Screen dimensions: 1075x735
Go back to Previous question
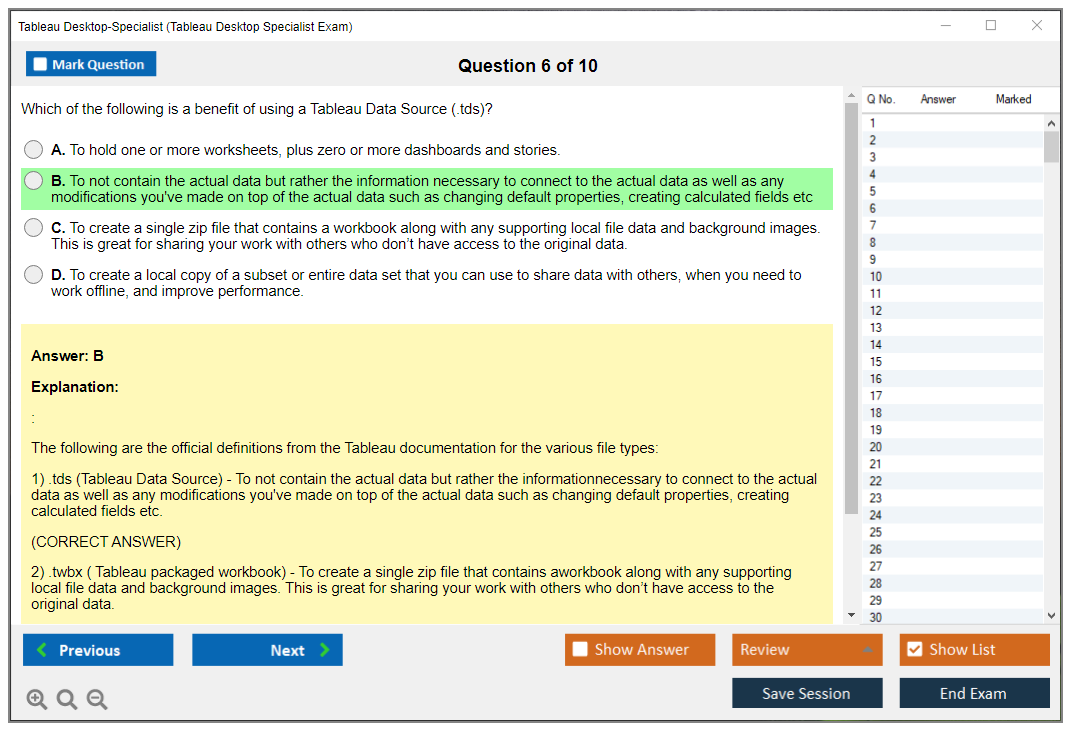98,650
